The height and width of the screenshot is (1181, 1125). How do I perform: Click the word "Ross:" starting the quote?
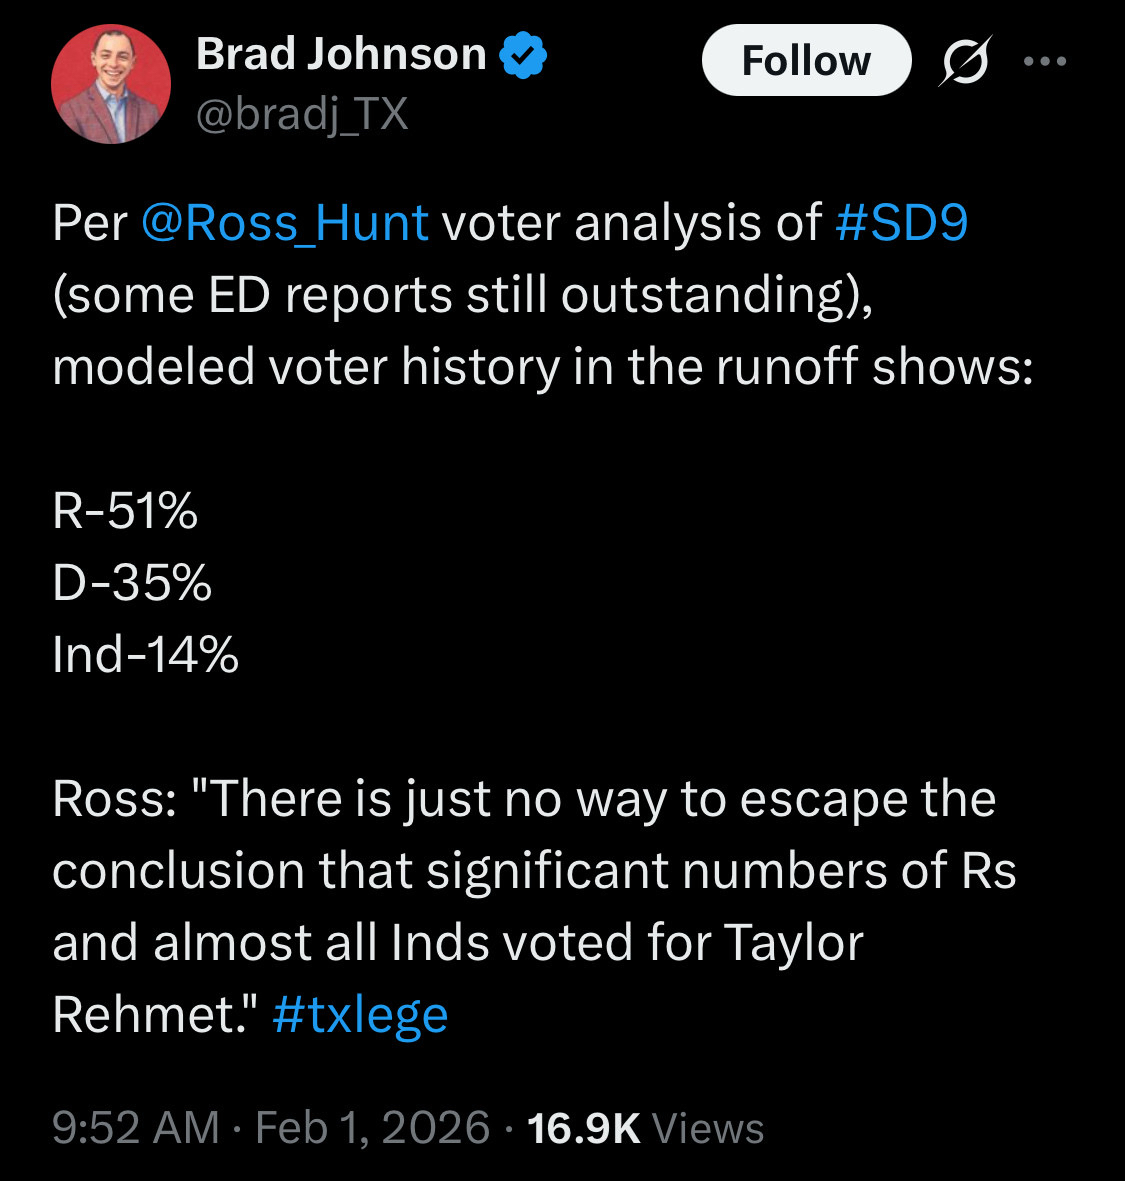[114, 798]
